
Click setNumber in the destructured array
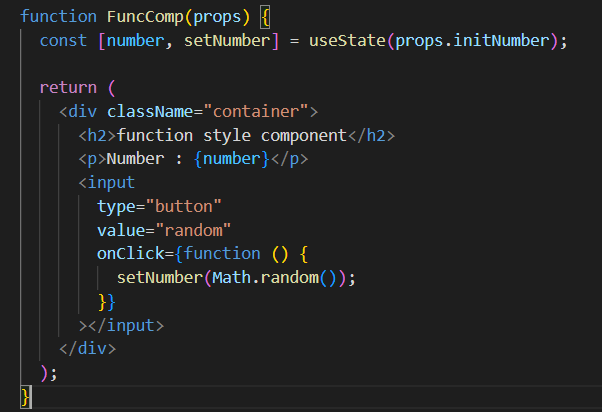click(x=227, y=40)
